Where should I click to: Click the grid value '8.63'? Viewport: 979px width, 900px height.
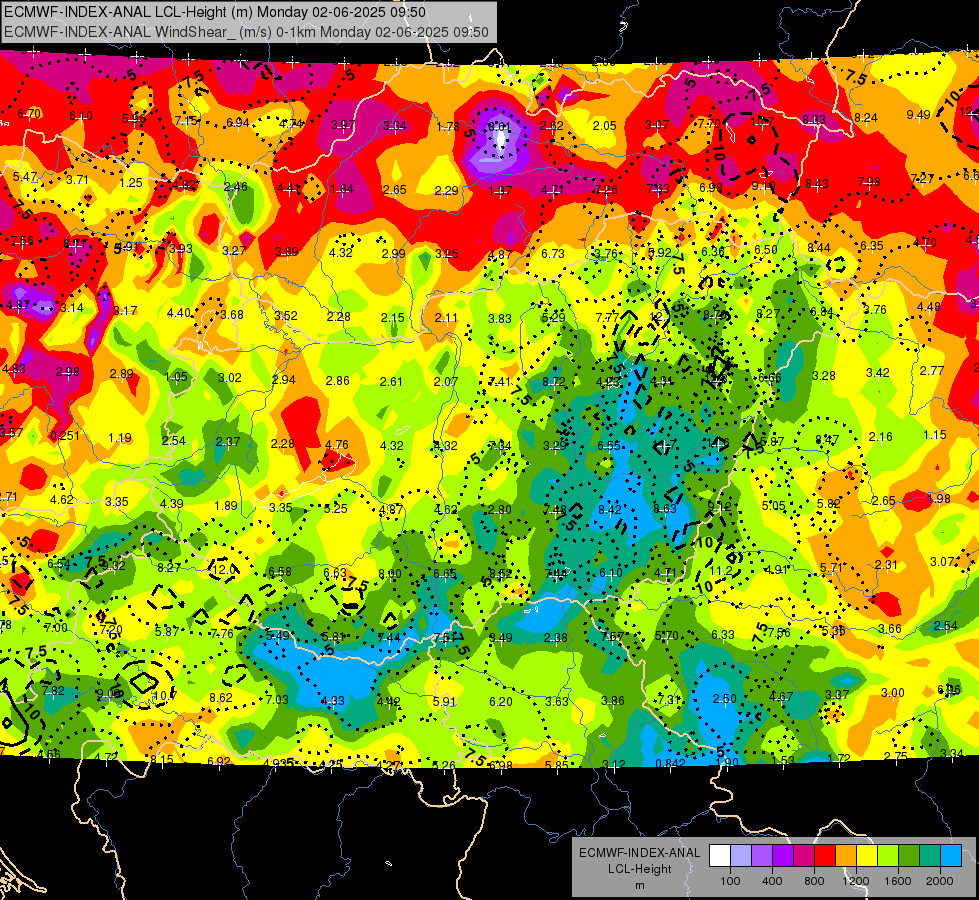click(665, 508)
